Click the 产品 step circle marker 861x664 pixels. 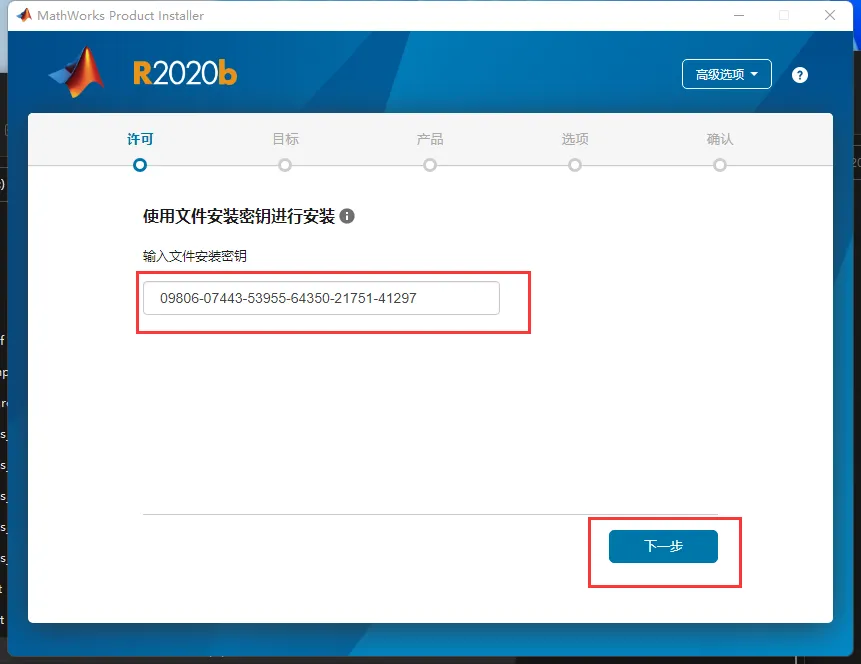click(430, 165)
